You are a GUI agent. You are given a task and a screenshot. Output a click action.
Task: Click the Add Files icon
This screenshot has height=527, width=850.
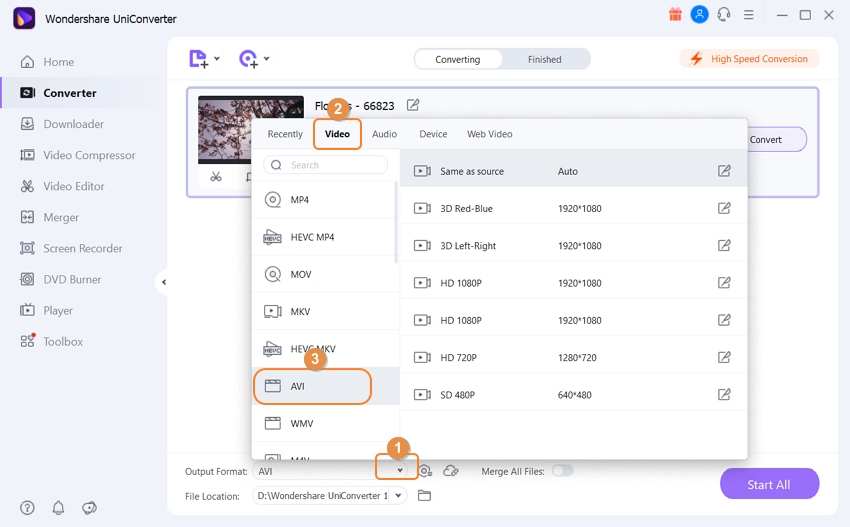click(x=198, y=59)
